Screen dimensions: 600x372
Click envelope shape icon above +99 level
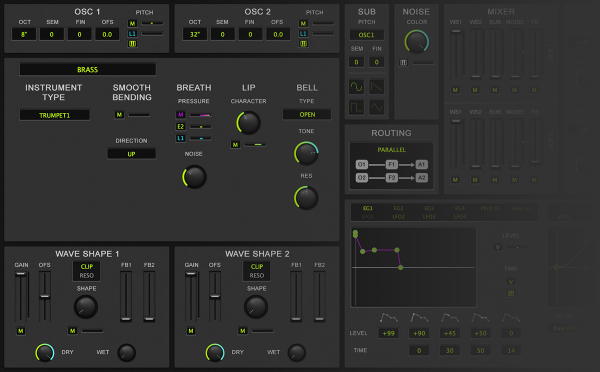point(389,317)
